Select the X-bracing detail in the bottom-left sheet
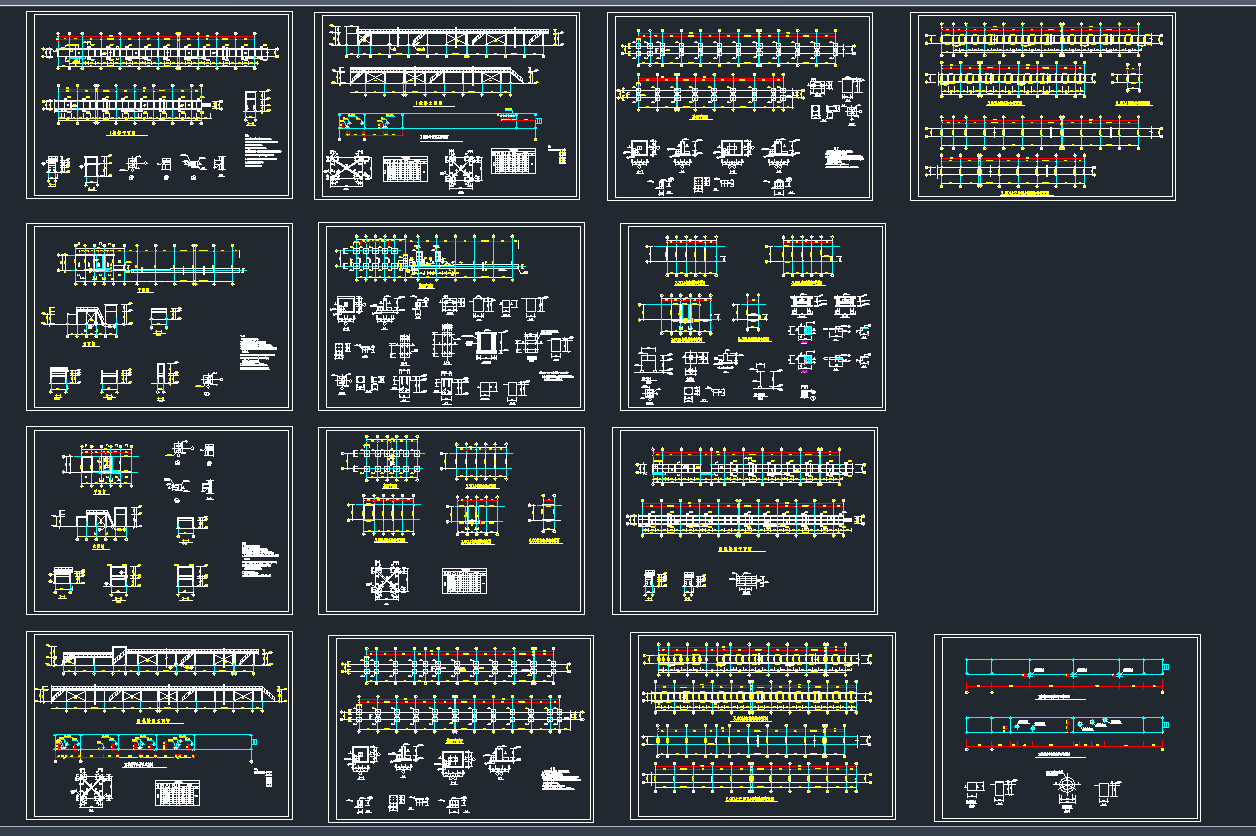Viewport: 1256px width, 836px height. coord(97,789)
